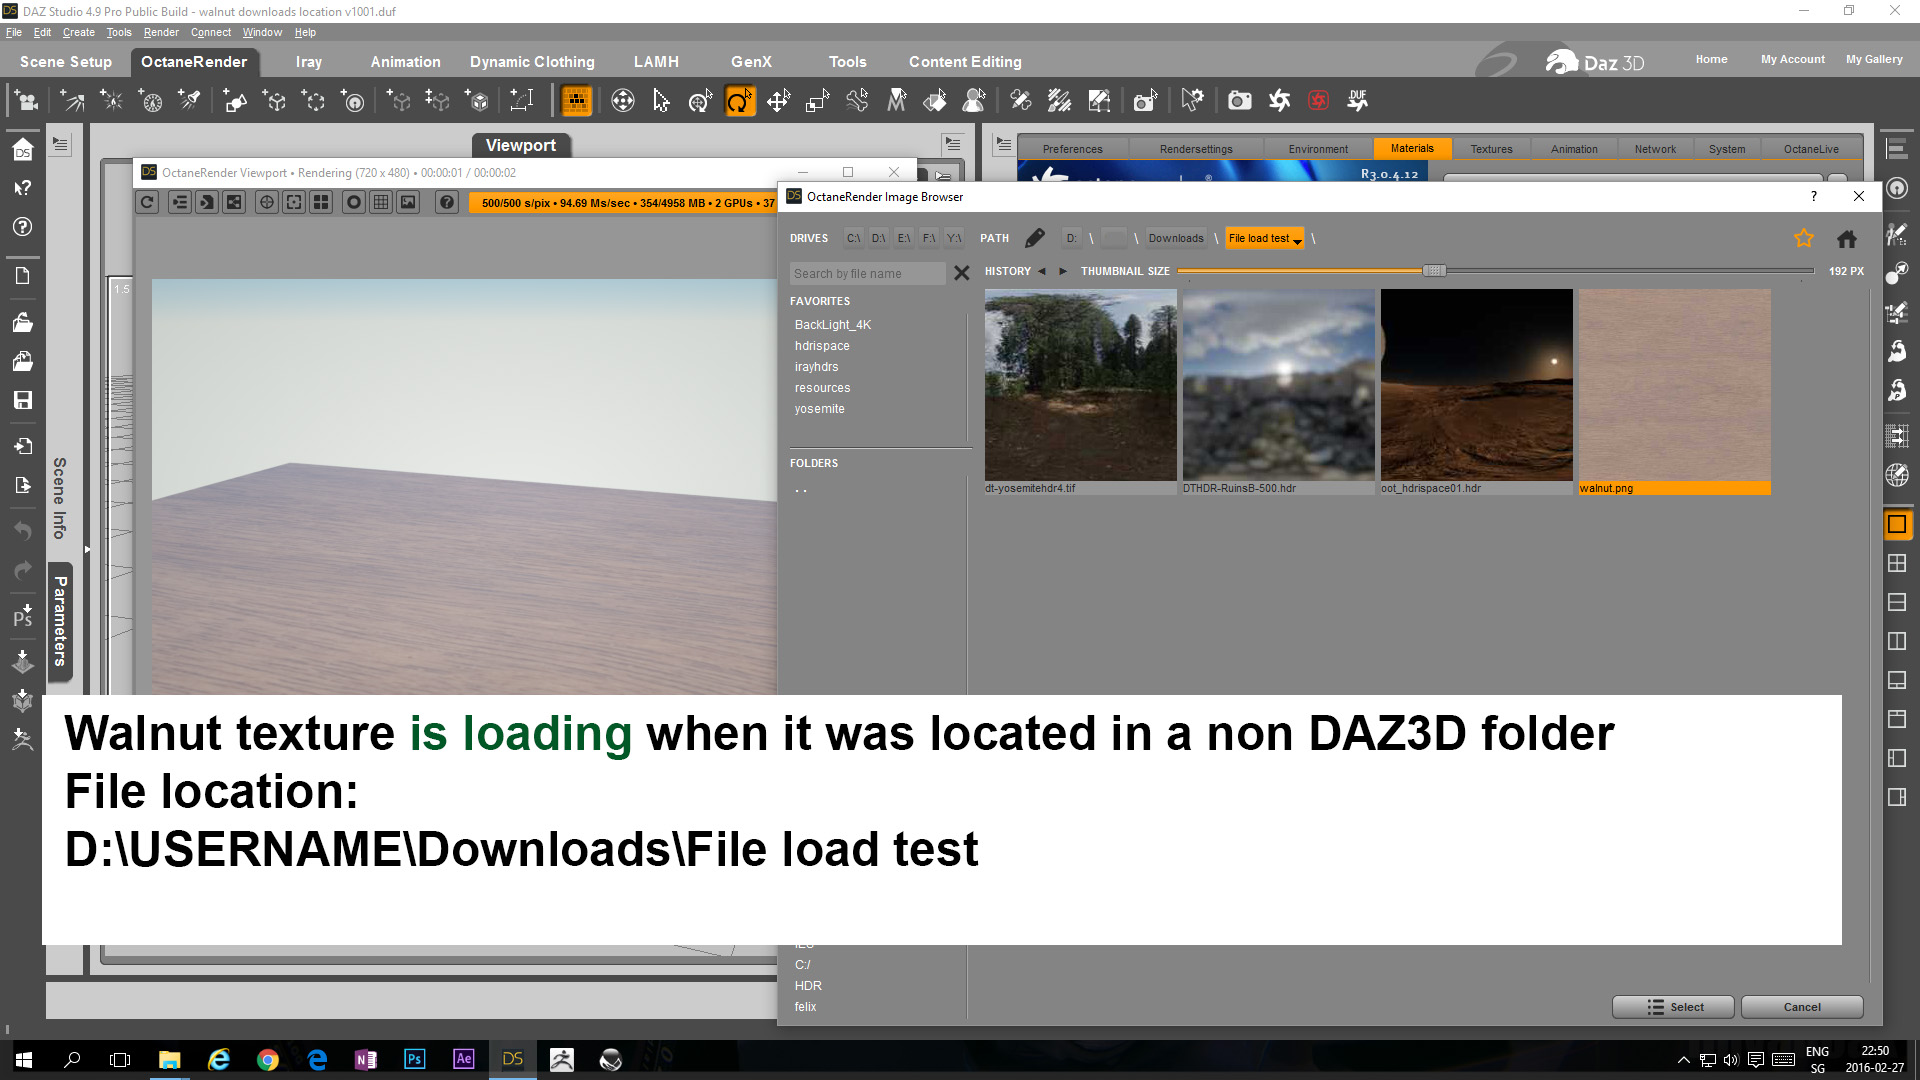The width and height of the screenshot is (1920, 1080).
Task: Toggle single-pane viewport layout on right sidebar
Action: click(x=1896, y=524)
